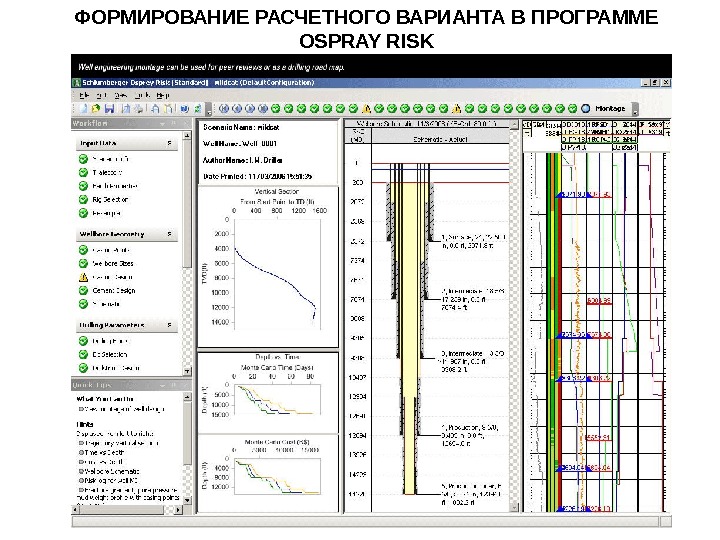Click the Wellbore Schematic hint link
This screenshot has width=720, height=540.
(112, 472)
